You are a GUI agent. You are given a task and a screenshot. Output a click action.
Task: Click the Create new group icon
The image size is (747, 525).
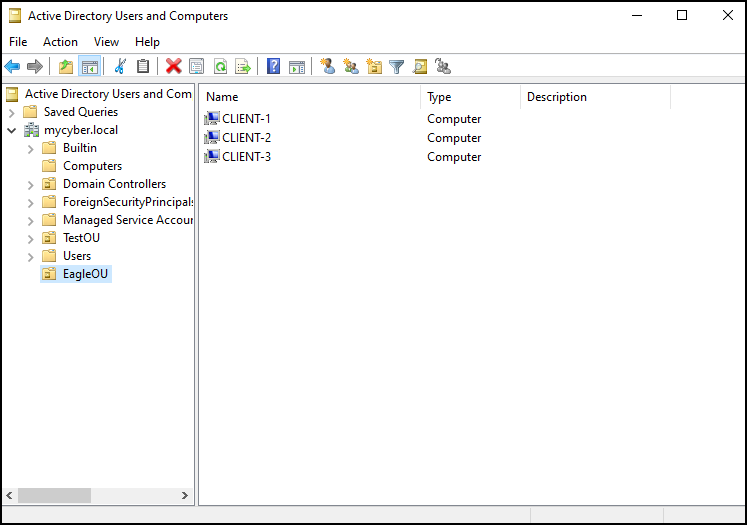tap(351, 66)
